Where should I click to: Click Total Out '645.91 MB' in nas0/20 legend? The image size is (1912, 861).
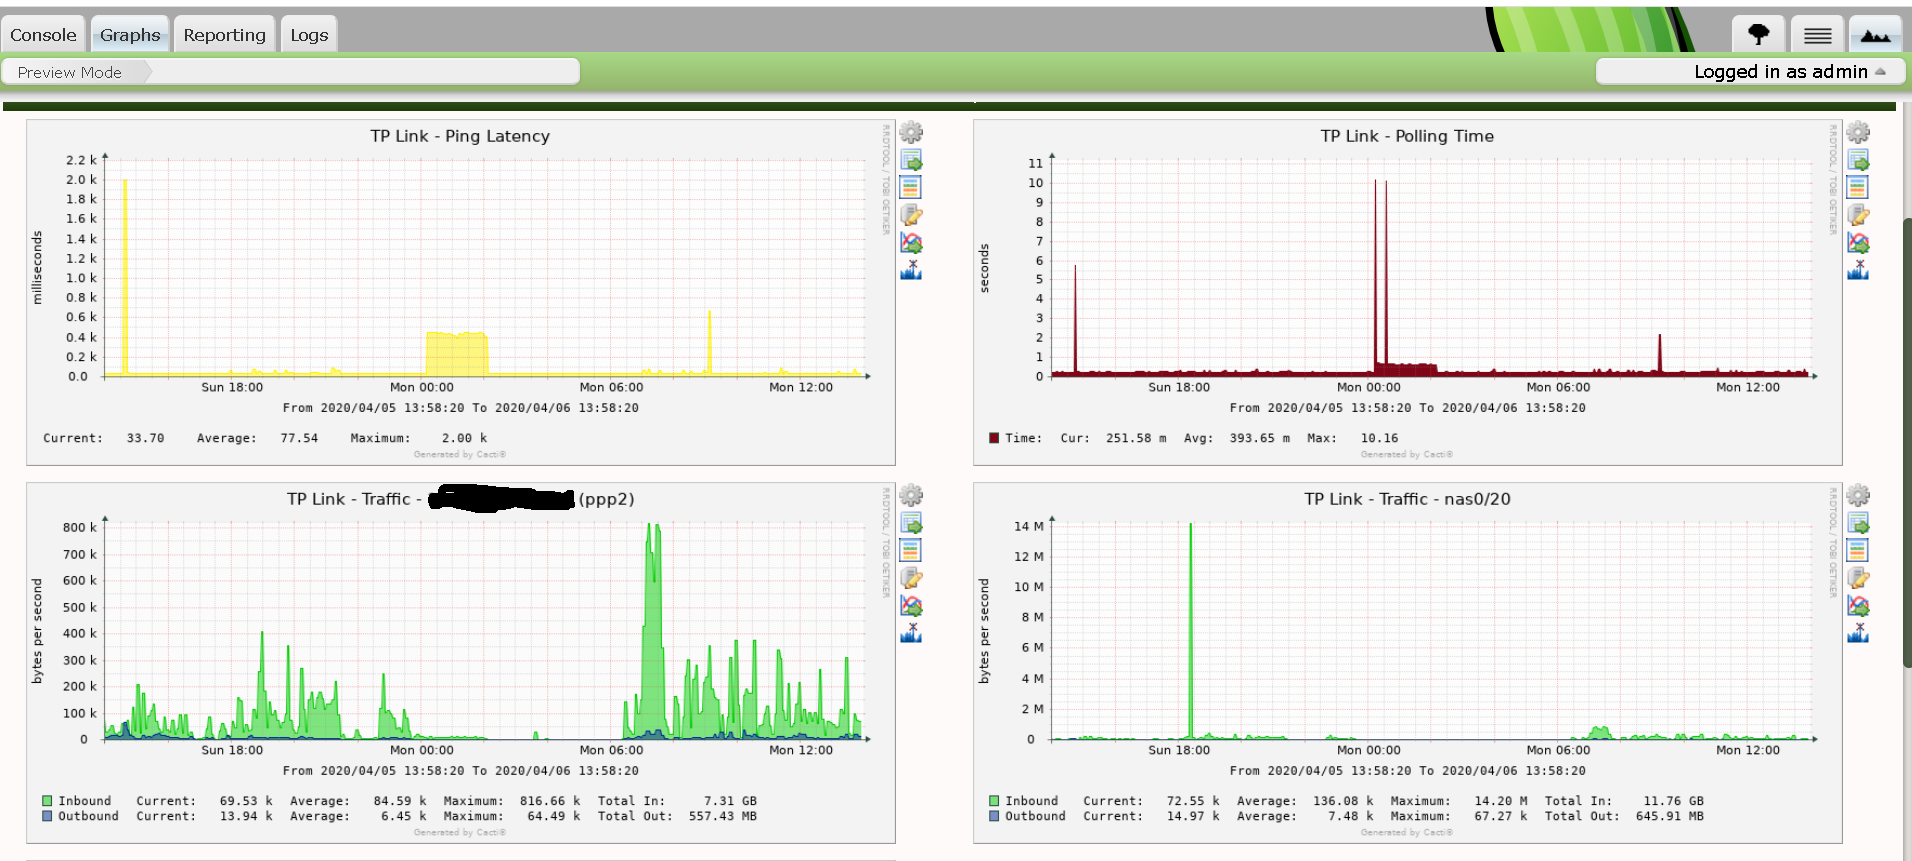click(1669, 816)
